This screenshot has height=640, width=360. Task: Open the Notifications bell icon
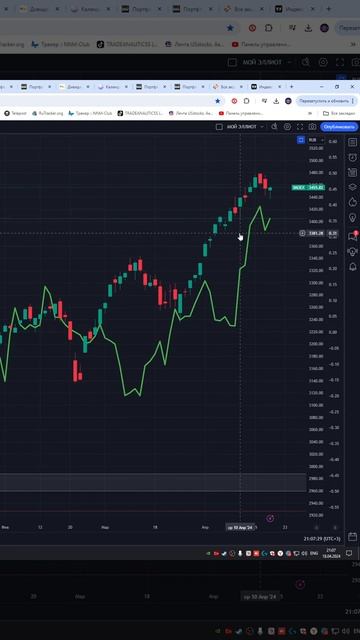click(352, 267)
